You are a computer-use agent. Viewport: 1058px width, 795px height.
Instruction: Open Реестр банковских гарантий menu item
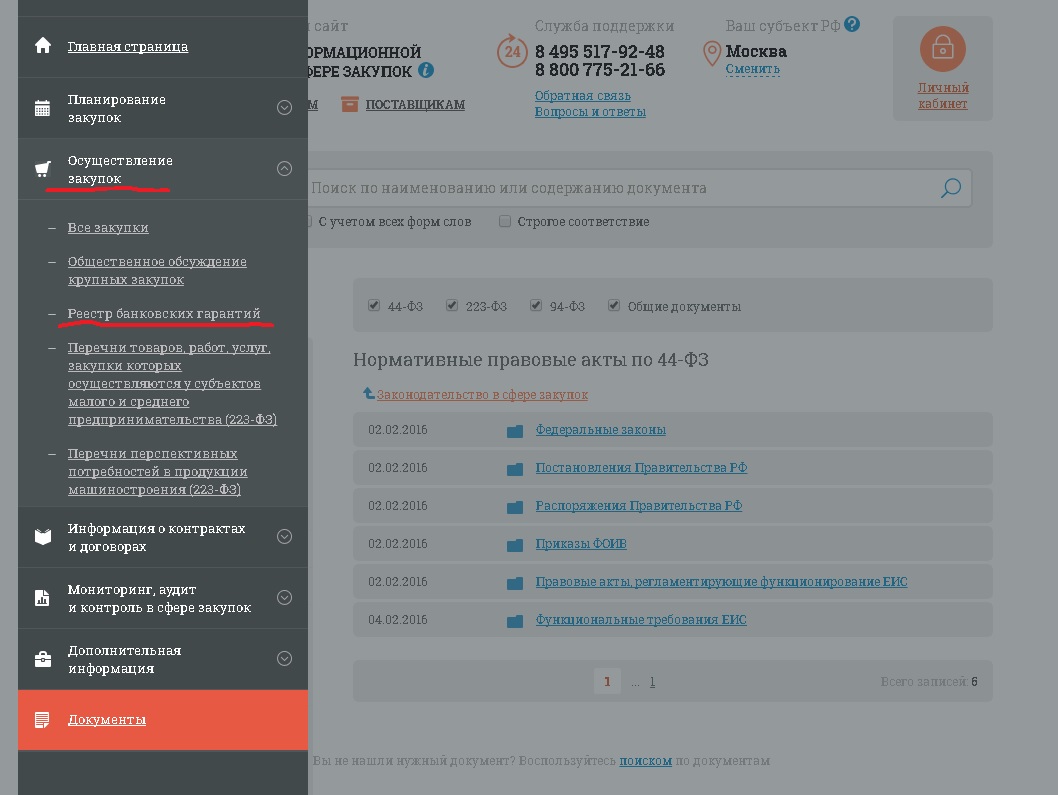click(164, 314)
